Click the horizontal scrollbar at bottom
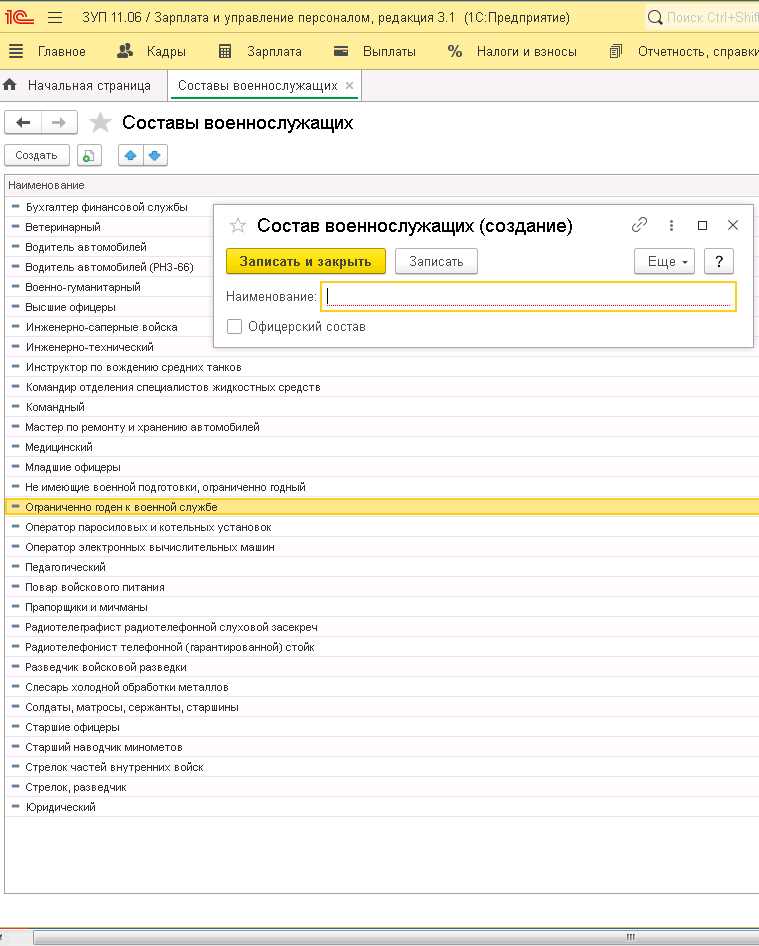The height and width of the screenshot is (946, 759). point(396,937)
